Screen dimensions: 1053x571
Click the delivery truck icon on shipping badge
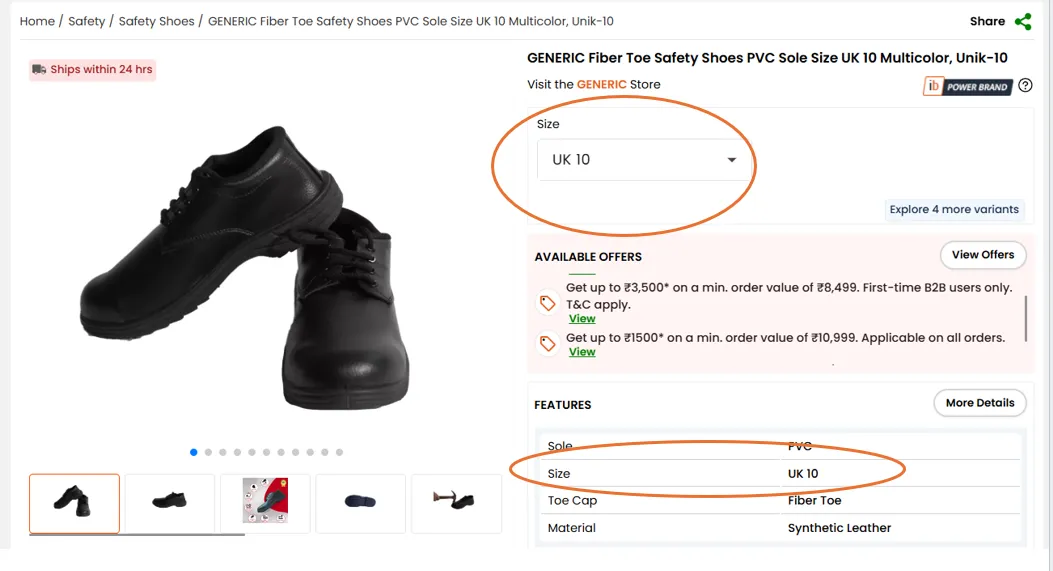(39, 70)
